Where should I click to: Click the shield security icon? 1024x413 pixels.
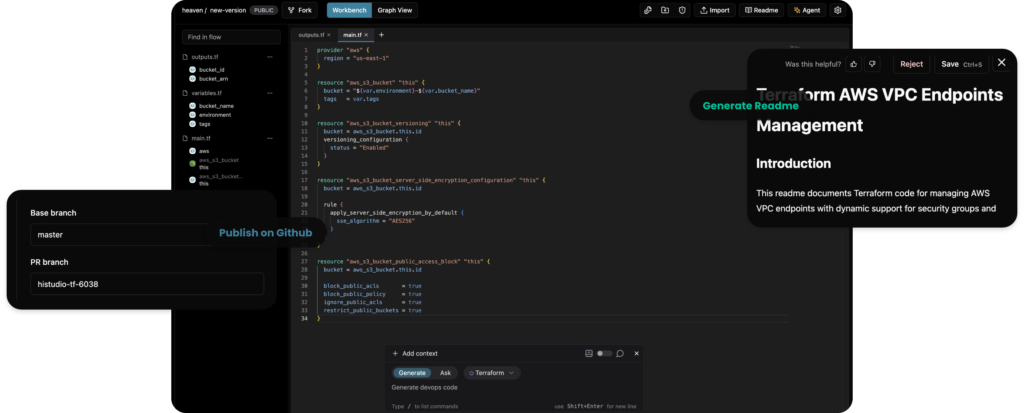pos(682,10)
